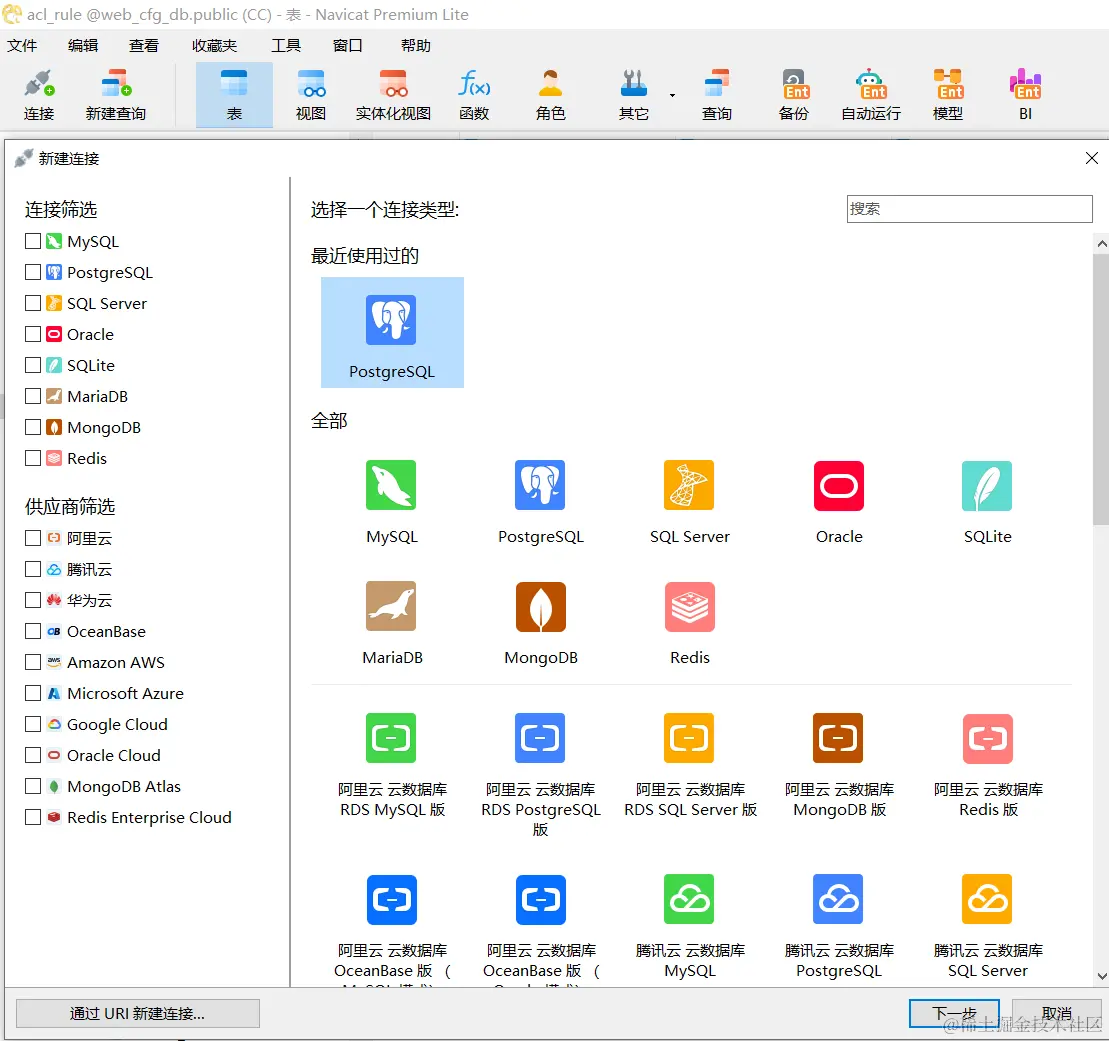The image size is (1109, 1041).
Task: Enable the 腾讯云 vendor filter checkbox
Action: (x=33, y=569)
